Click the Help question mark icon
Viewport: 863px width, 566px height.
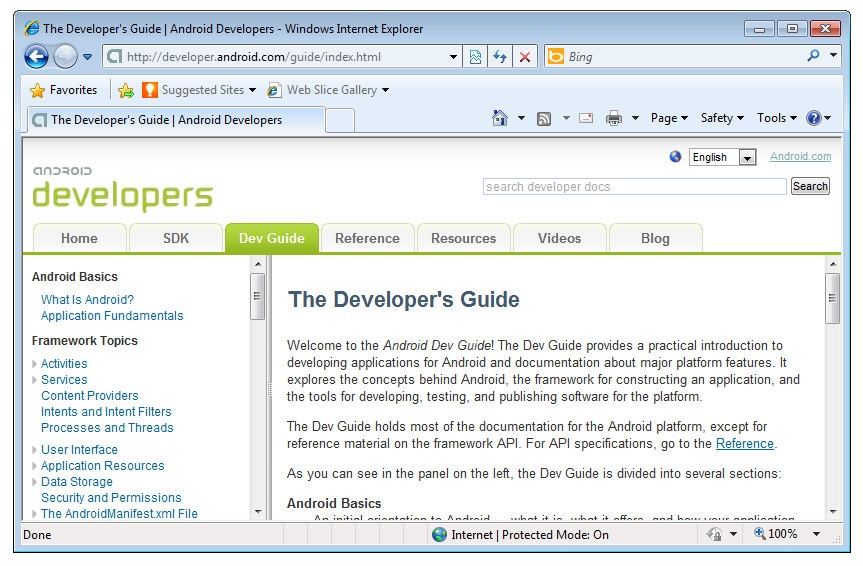(x=814, y=118)
